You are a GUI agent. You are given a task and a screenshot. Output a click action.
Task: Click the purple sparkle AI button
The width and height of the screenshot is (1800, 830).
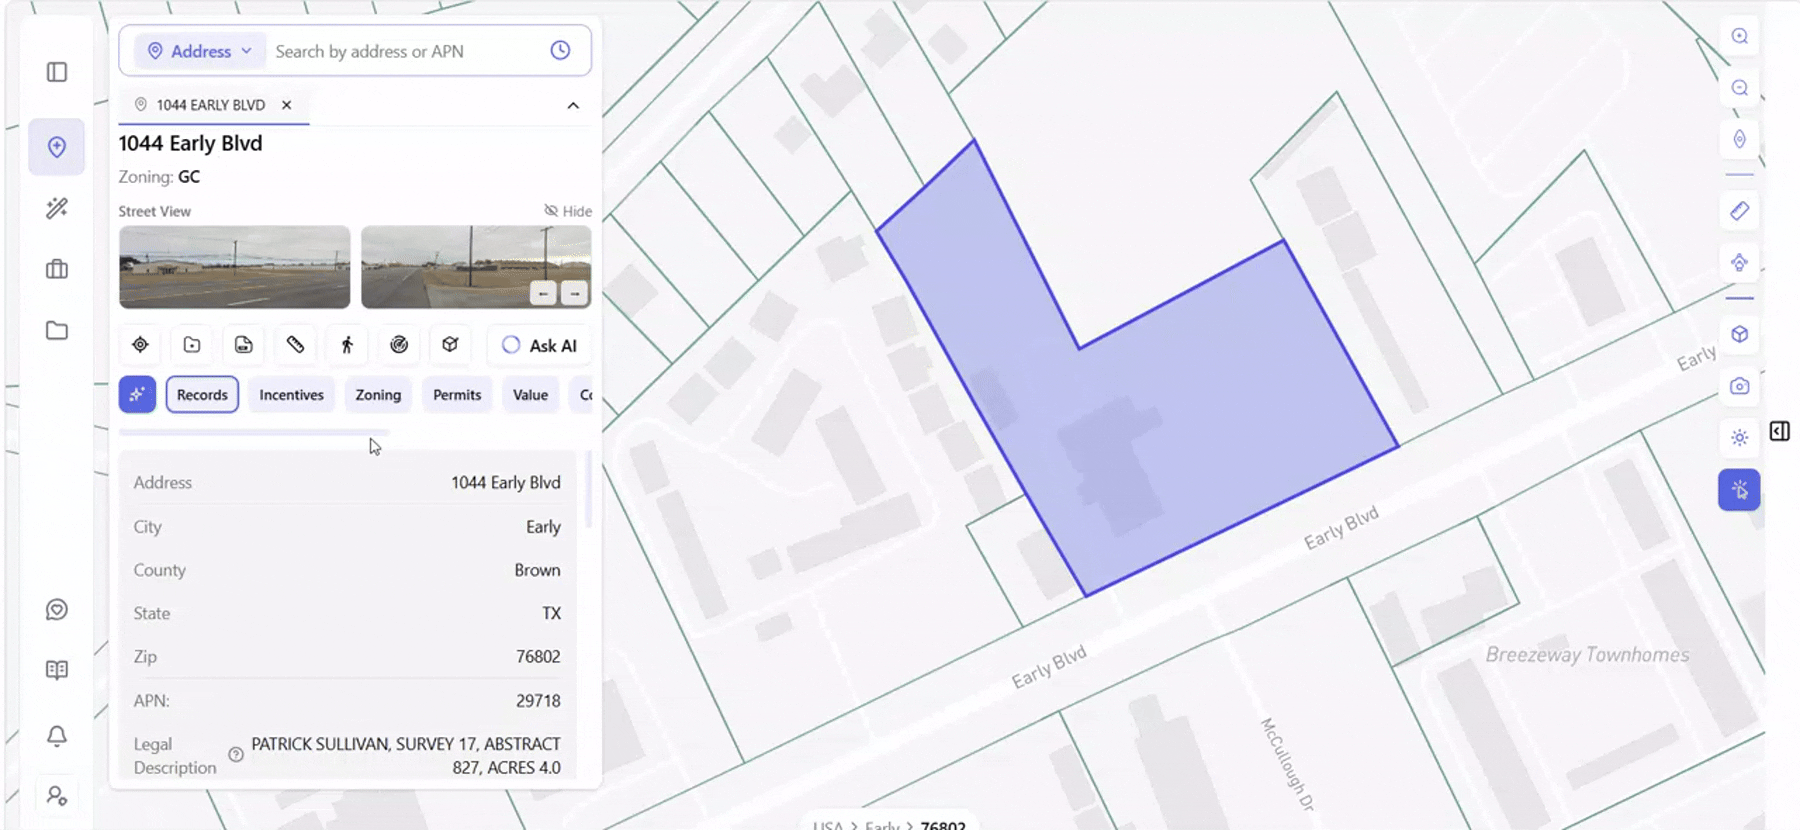[137, 394]
